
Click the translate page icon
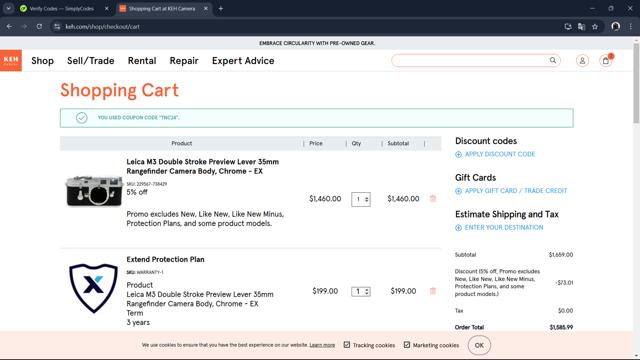point(581,27)
